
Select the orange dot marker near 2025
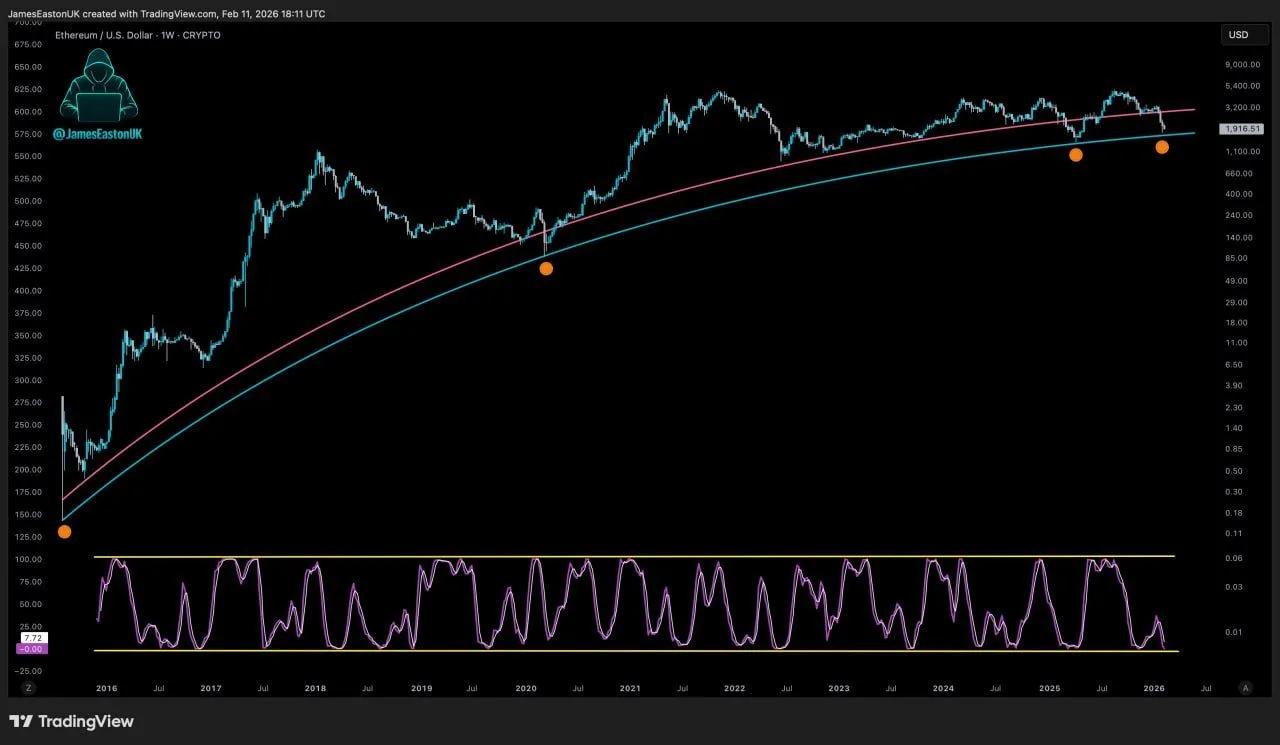click(1076, 155)
